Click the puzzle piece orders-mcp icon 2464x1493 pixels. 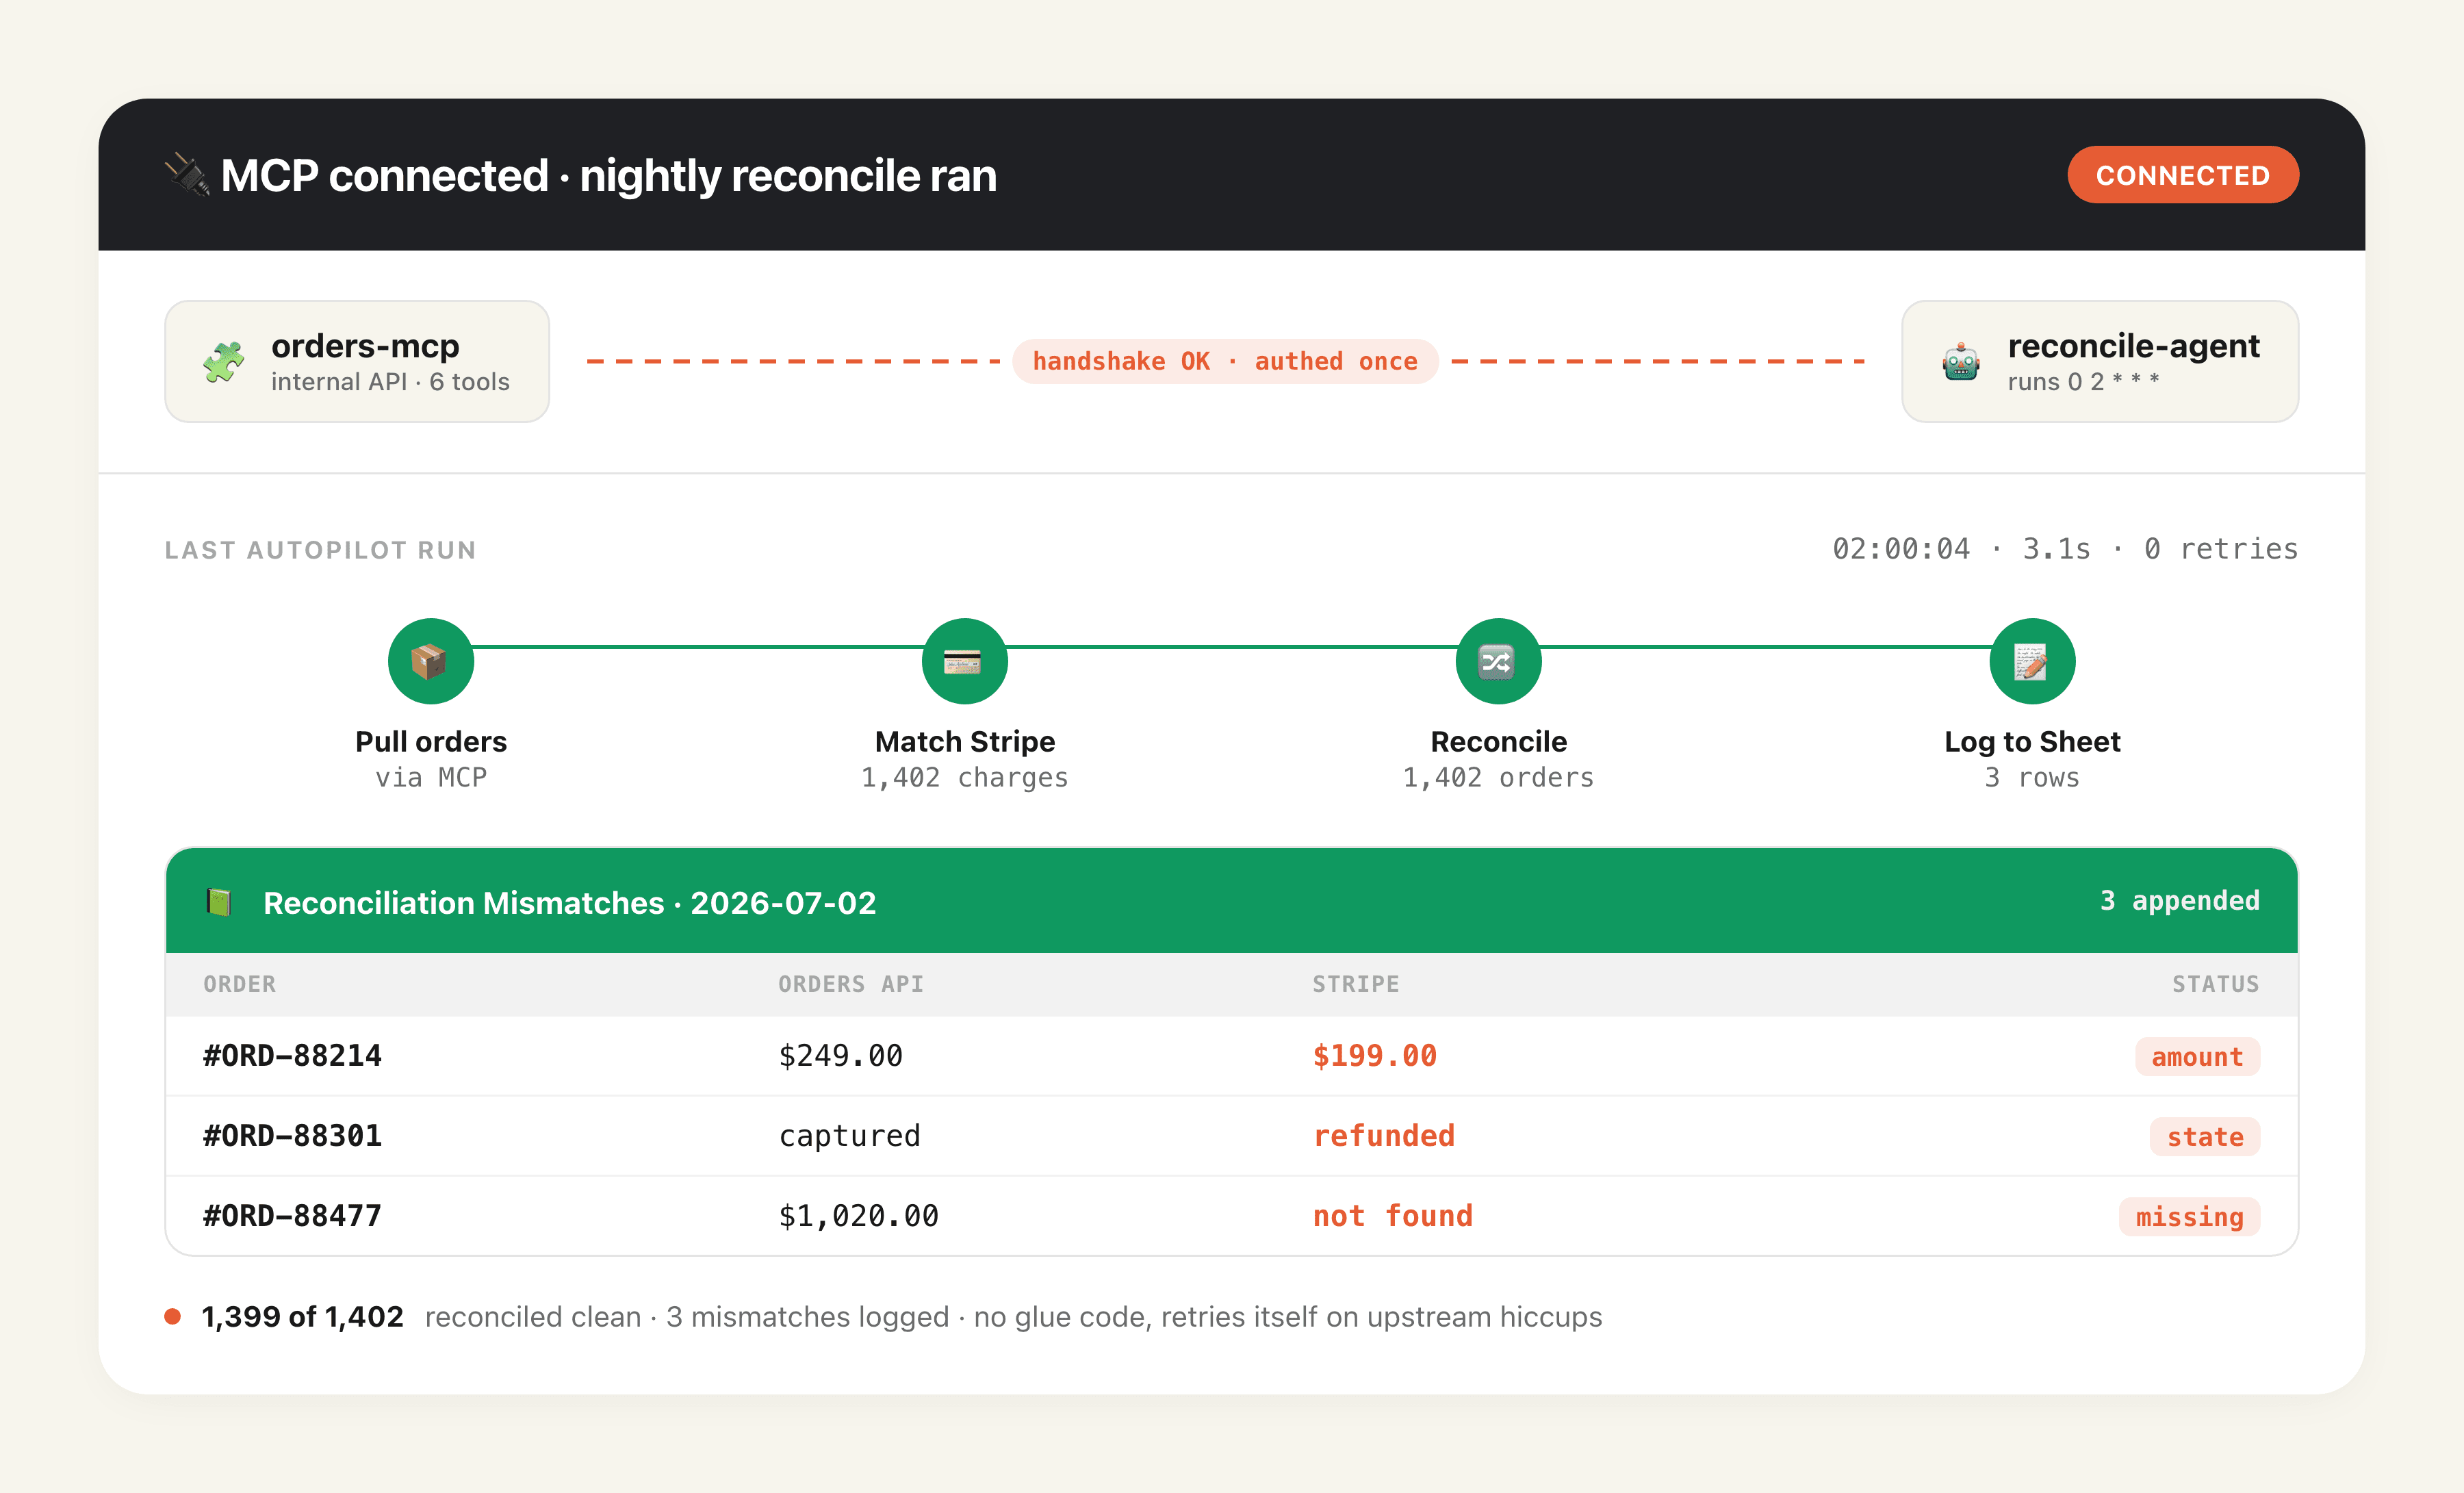[224, 361]
